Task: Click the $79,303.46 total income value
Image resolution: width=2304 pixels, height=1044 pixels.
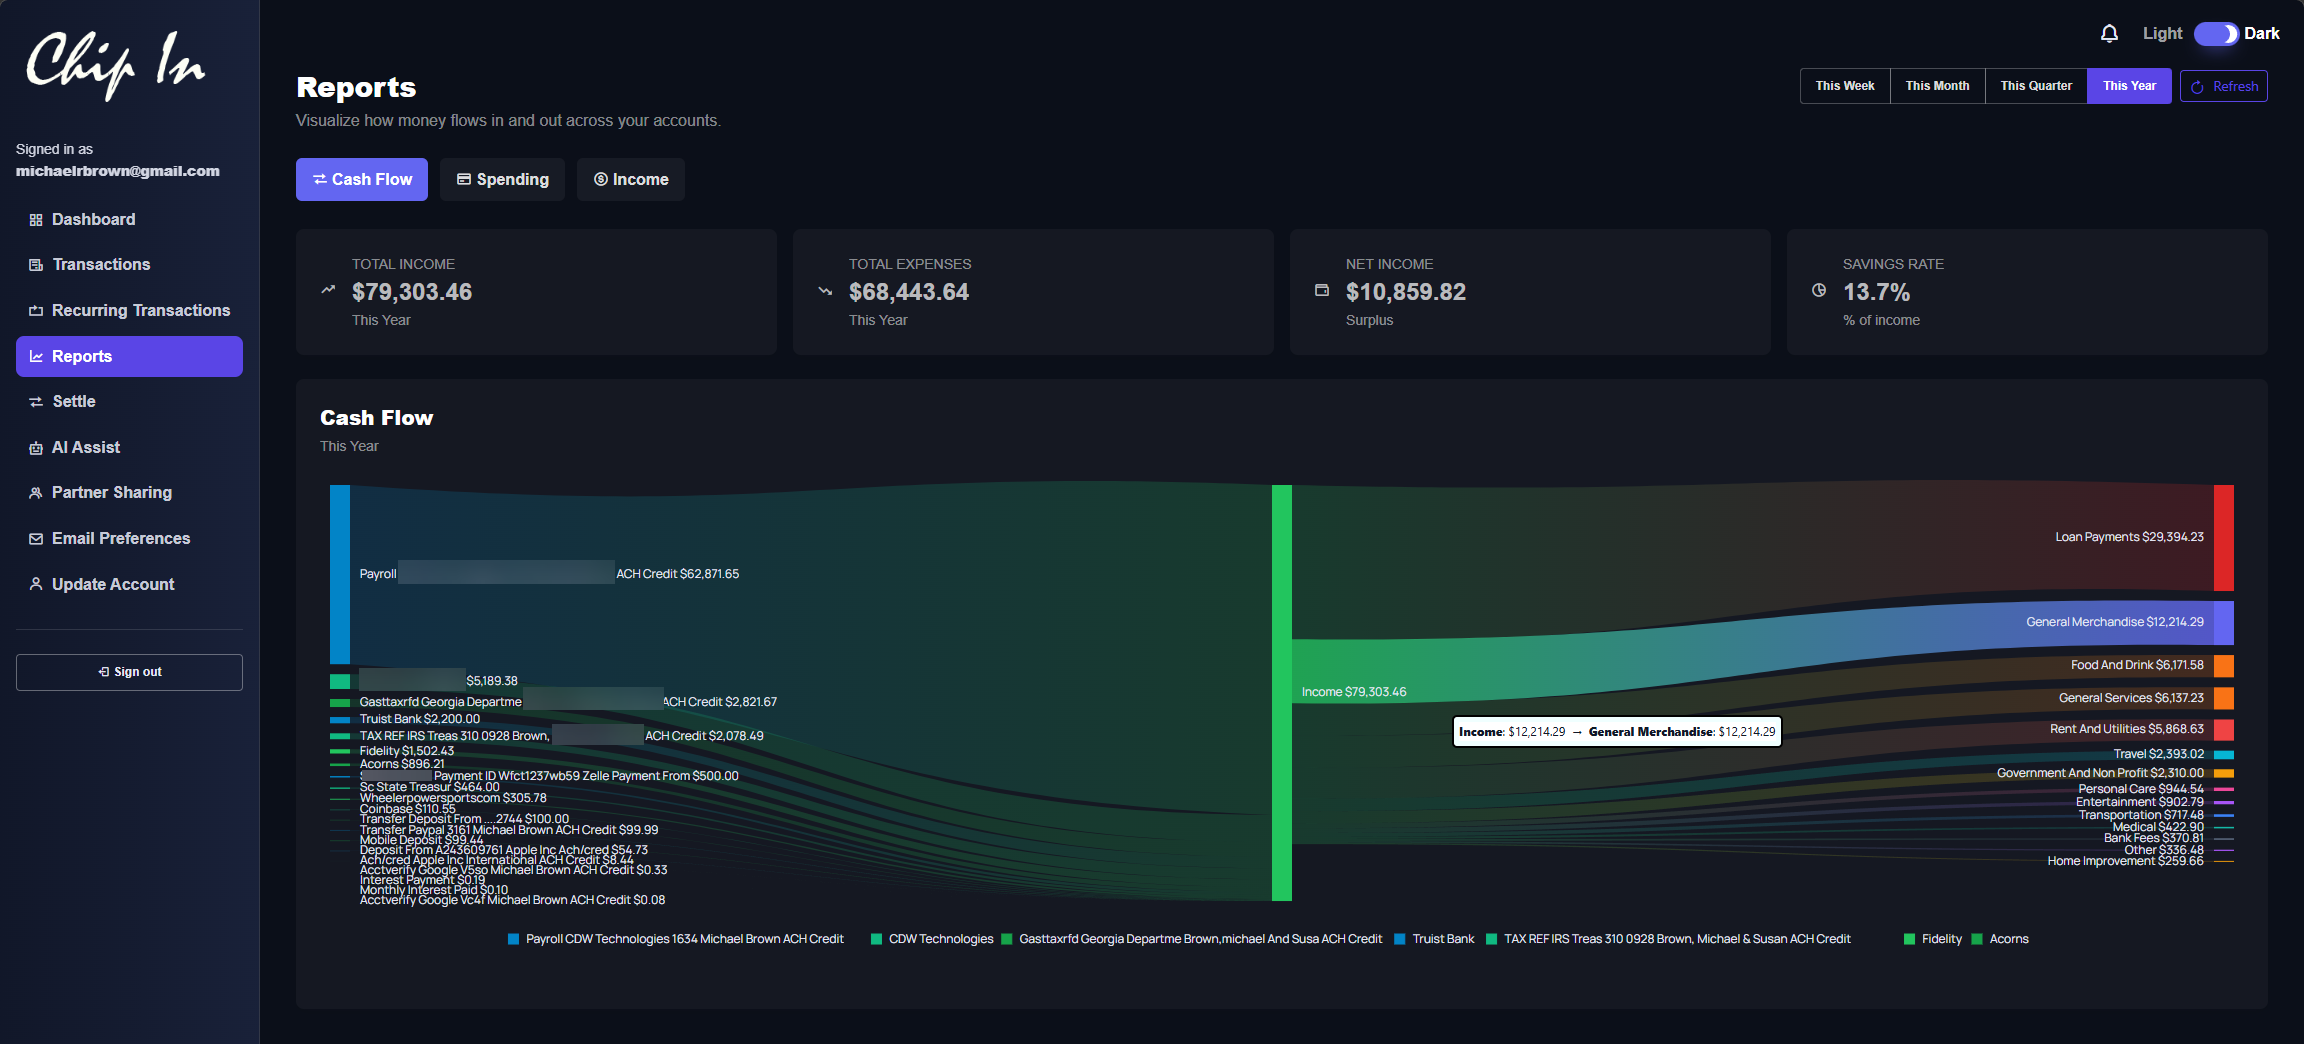Action: click(x=412, y=292)
